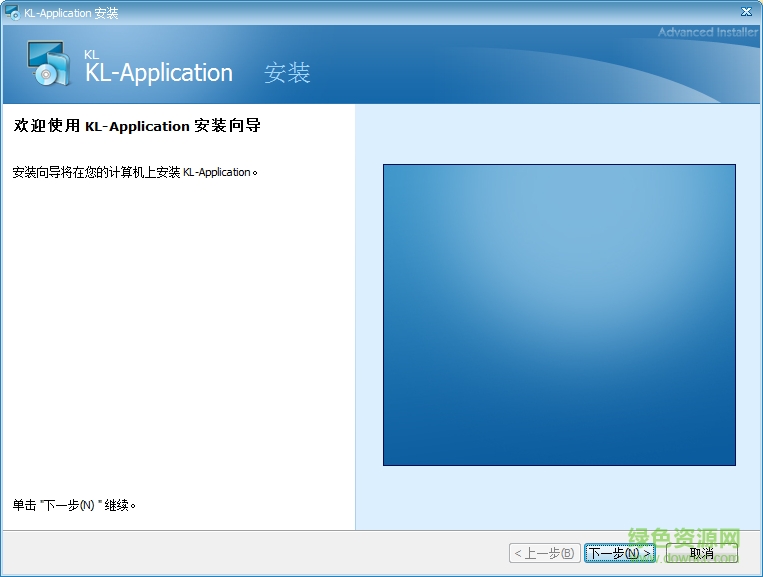Click the Cancel button (取消)

click(x=702, y=553)
